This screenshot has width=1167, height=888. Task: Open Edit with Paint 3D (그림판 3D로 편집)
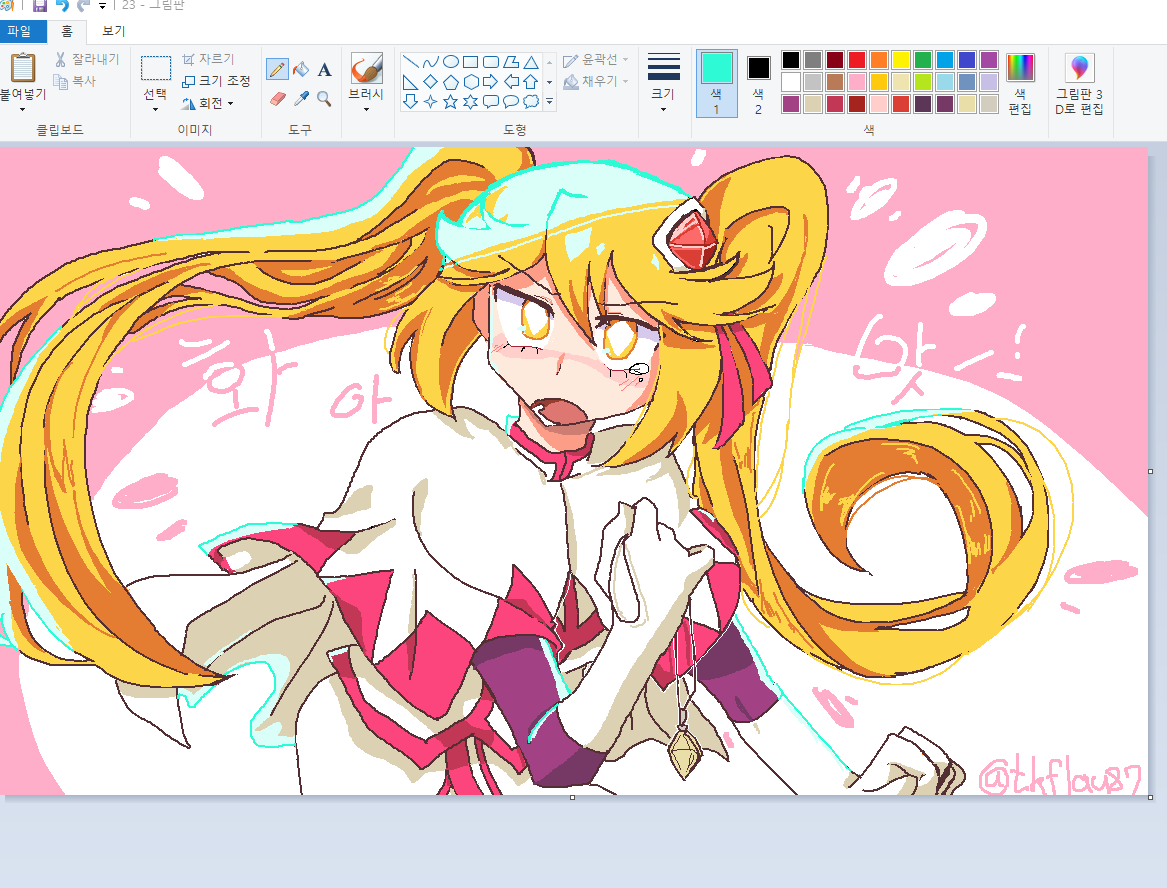[1079, 84]
